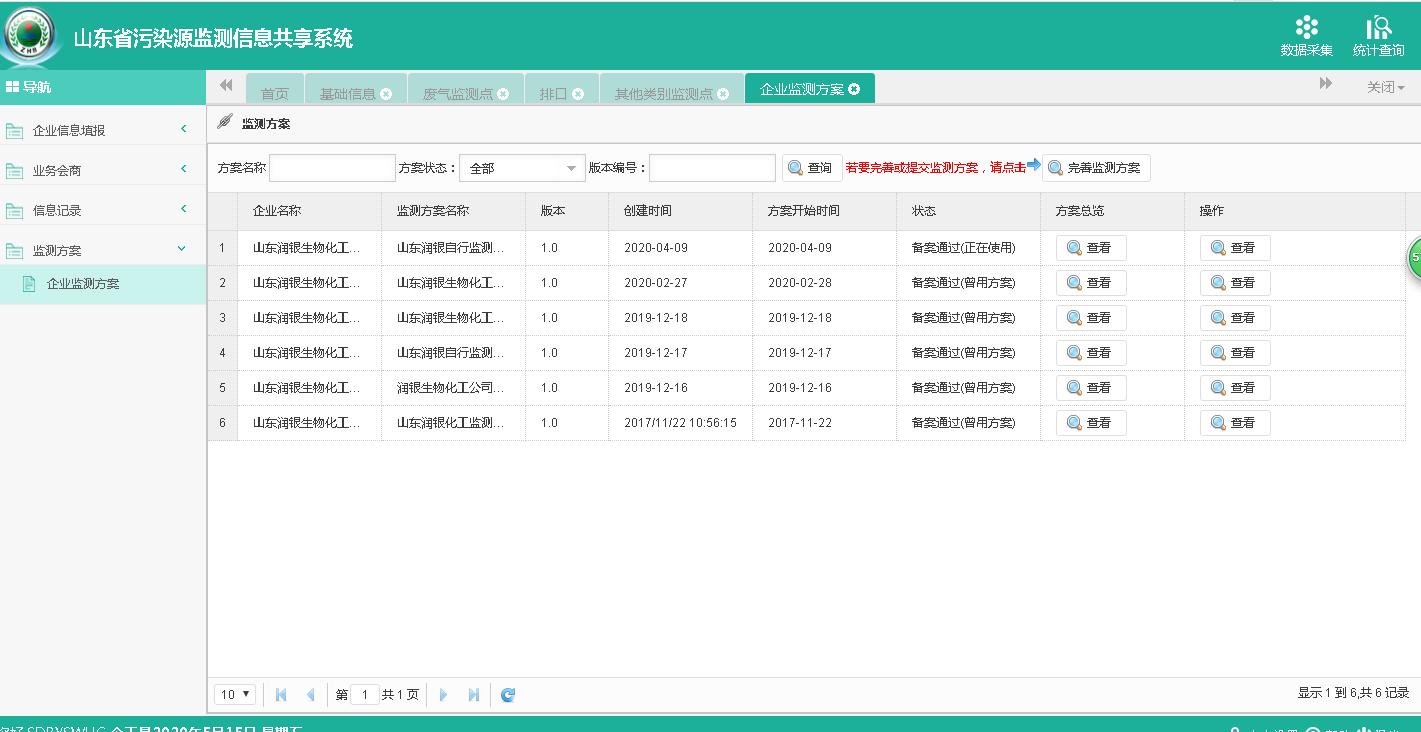Image resolution: width=1421 pixels, height=732 pixels.
Task: Click the 查询 search button
Action: pyautogui.click(x=811, y=168)
